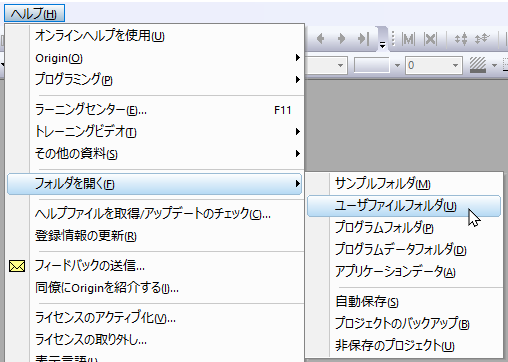Click the next arrow toolbar icon
The image size is (508, 362).
pos(341,39)
